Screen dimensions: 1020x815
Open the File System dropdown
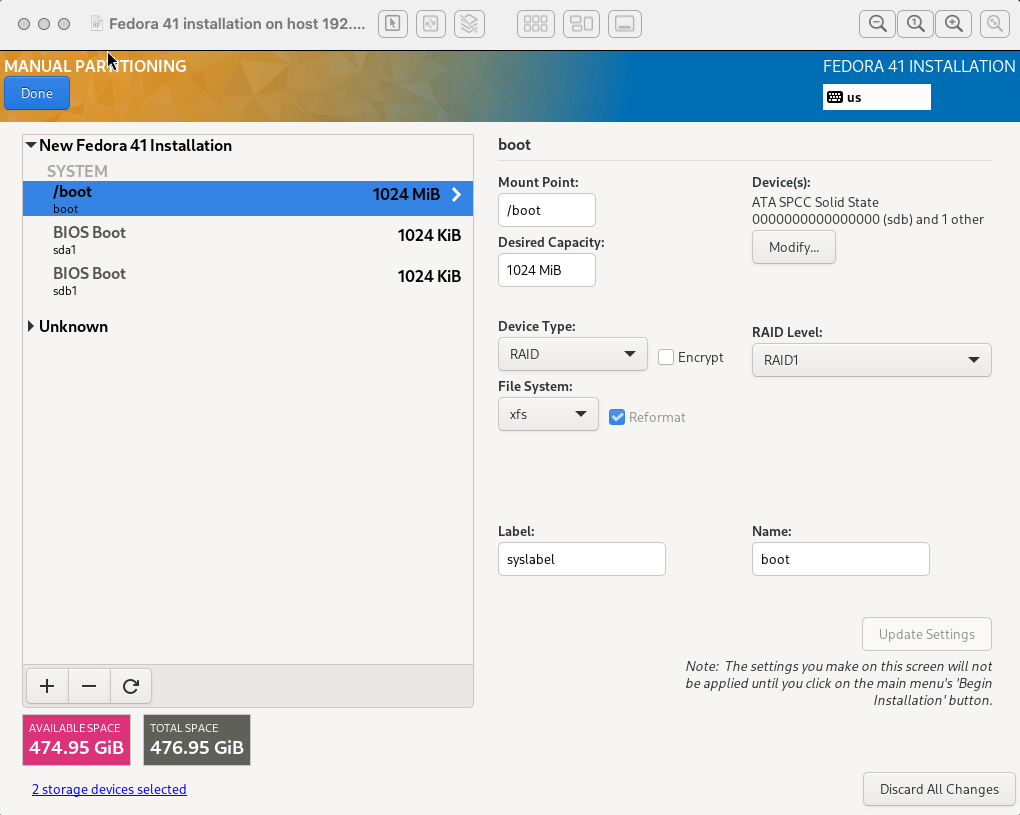[548, 414]
